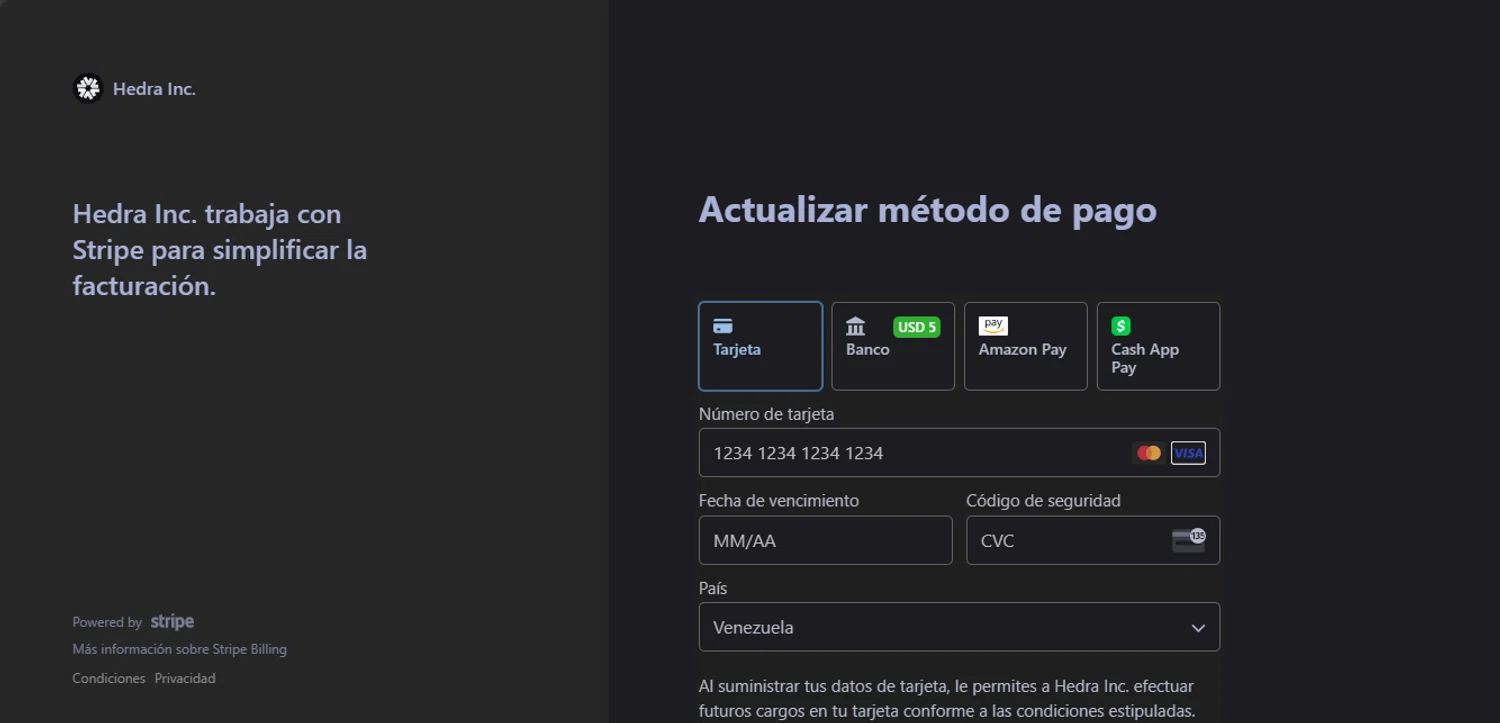1500x723 pixels.
Task: Click the green USD 5 badge
Action: pos(917,327)
